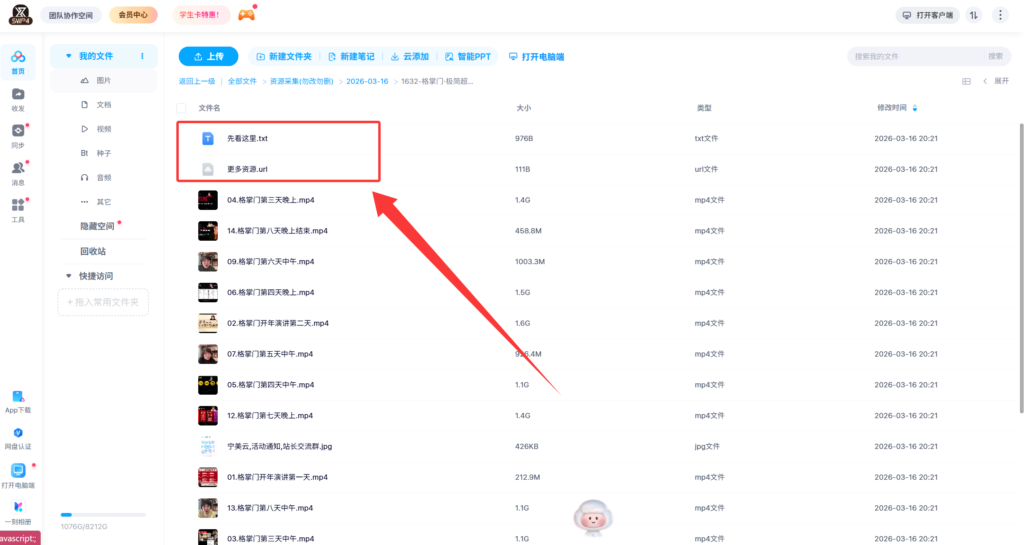The height and width of the screenshot is (545, 1024).
Task: Open 全部文件 breadcrumb link
Action: click(x=242, y=82)
